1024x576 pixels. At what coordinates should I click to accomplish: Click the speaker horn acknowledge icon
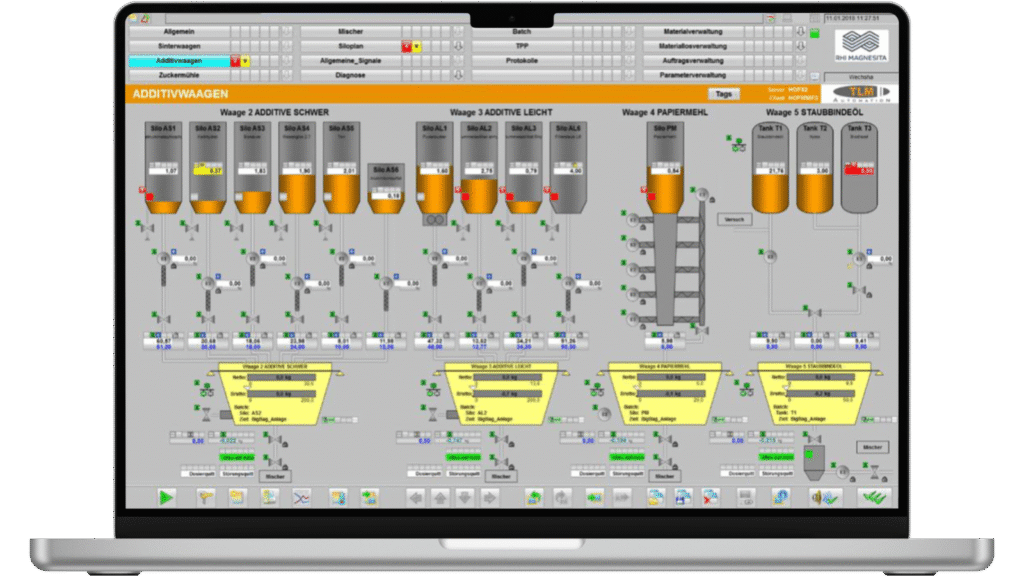tap(824, 498)
